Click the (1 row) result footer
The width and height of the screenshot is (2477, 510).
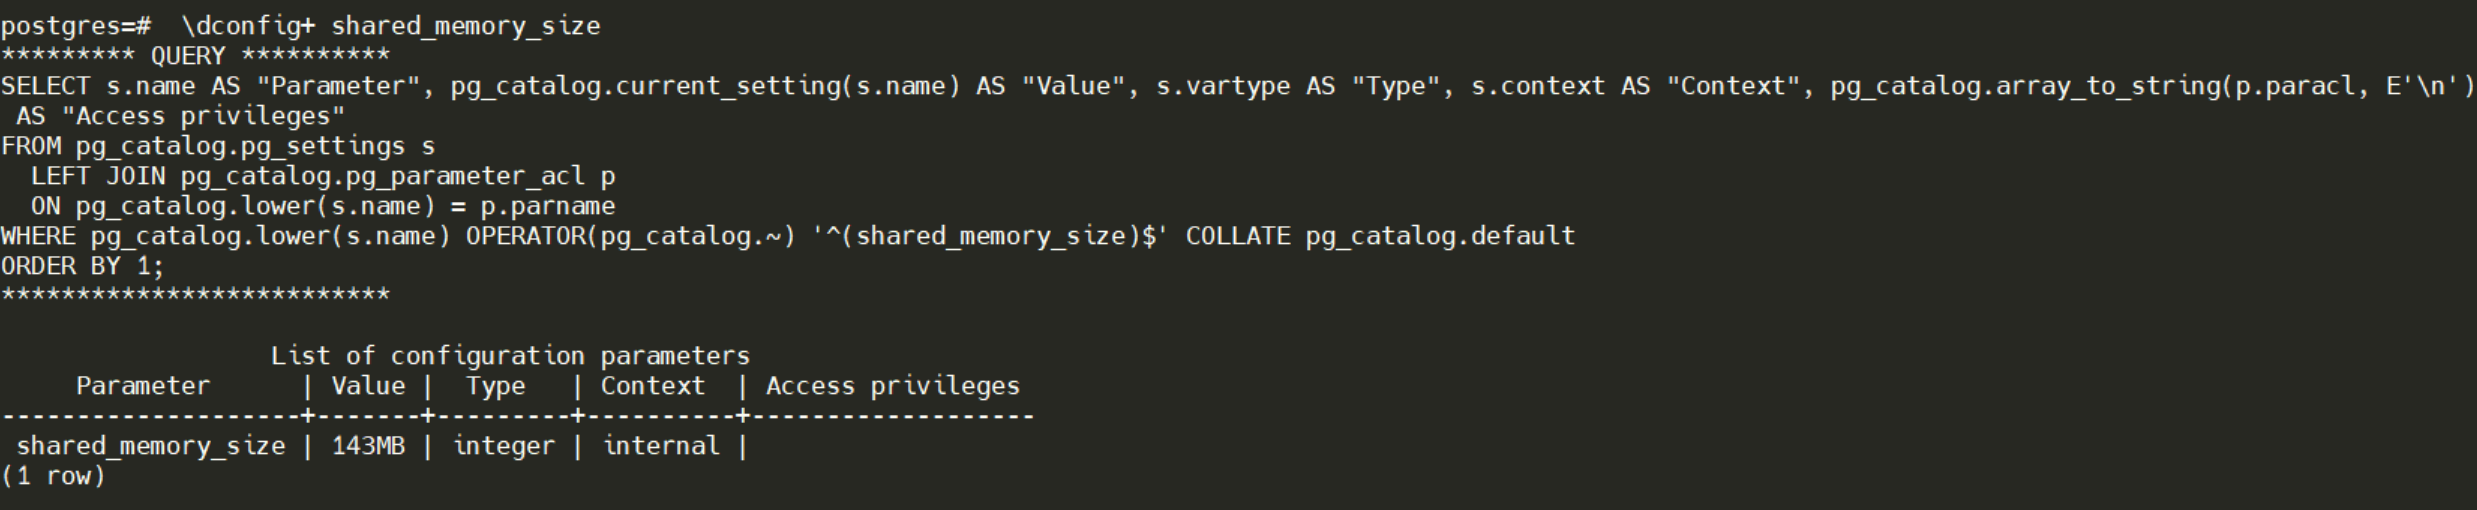tap(53, 476)
